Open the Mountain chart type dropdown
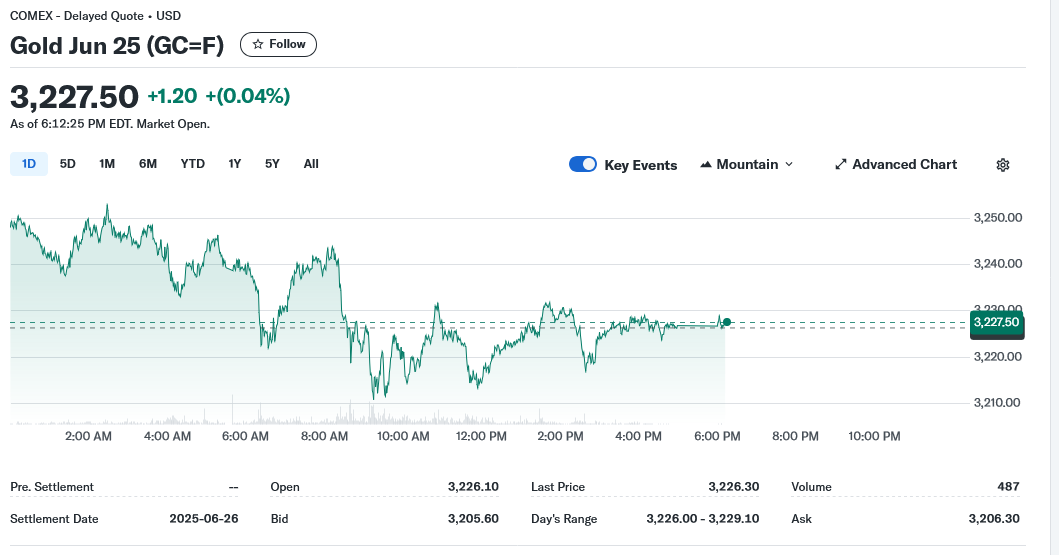 pyautogui.click(x=746, y=165)
